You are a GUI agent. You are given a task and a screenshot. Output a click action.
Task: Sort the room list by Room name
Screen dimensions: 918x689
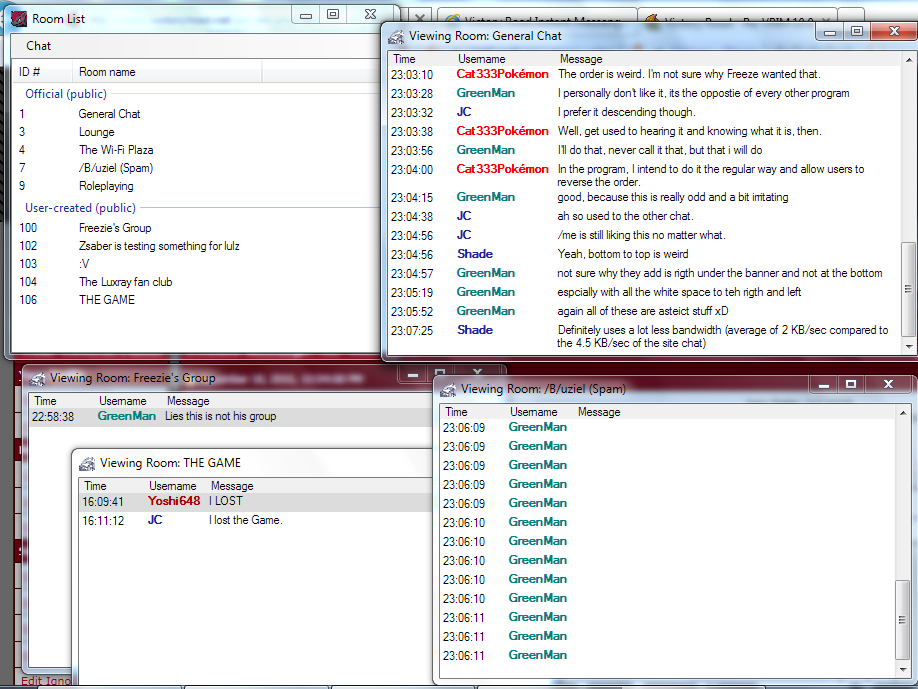pyautogui.click(x=166, y=72)
